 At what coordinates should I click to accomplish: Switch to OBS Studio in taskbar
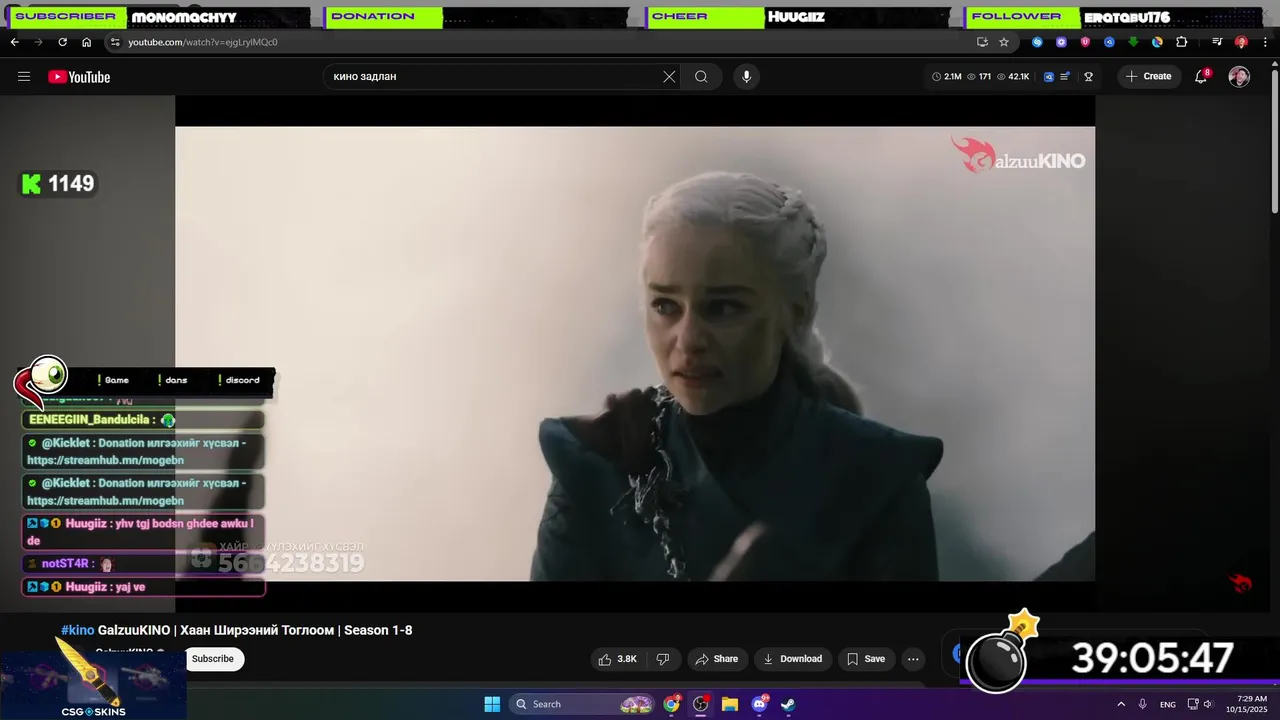701,704
